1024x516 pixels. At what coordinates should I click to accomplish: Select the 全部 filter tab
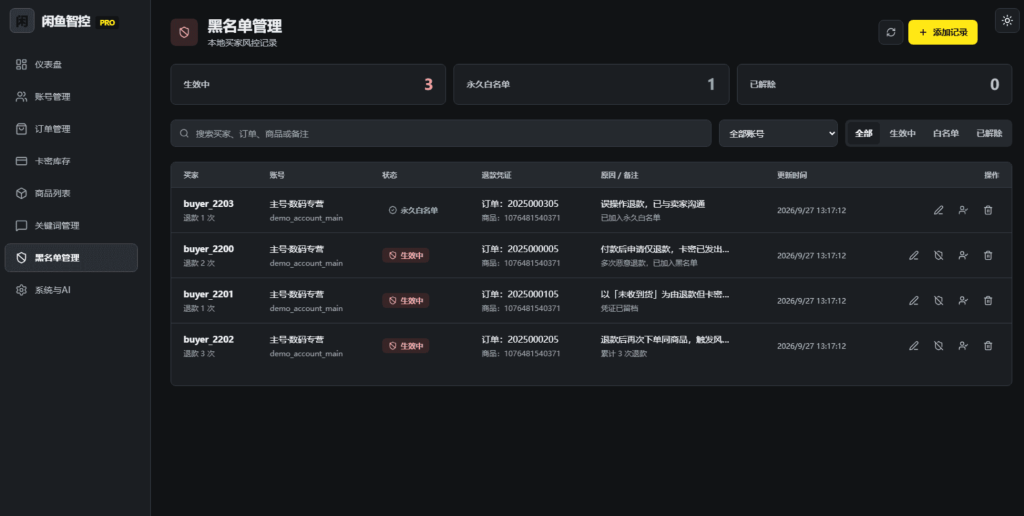863,133
